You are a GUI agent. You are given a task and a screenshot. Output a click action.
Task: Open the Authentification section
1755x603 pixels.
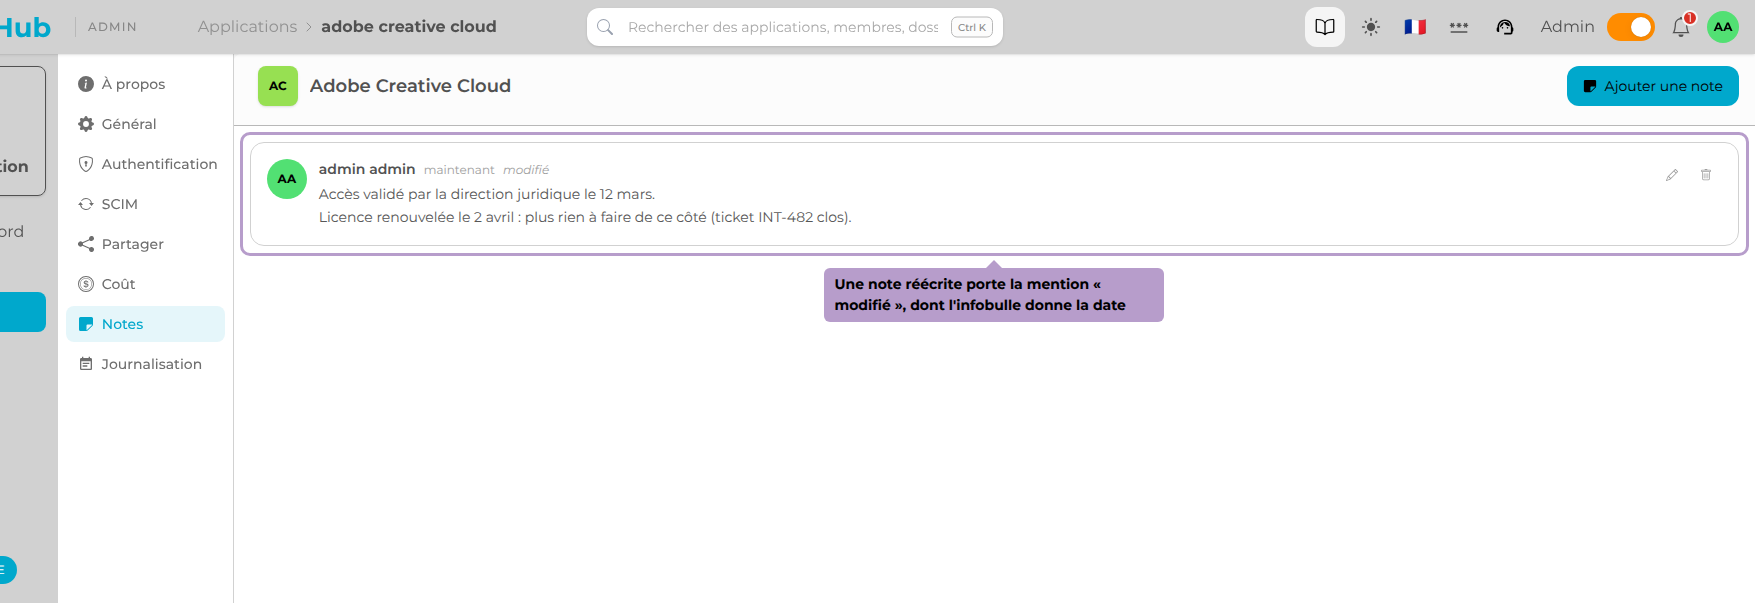tap(145, 164)
